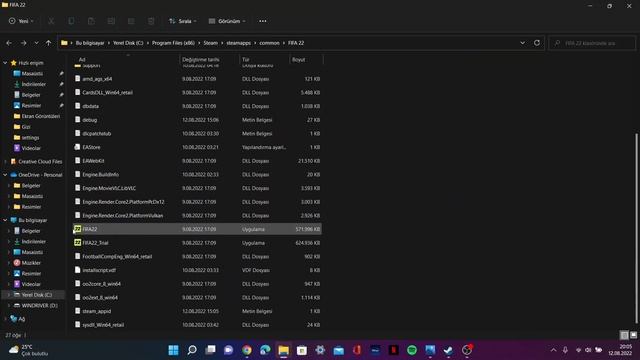Click the Cut scissors icon in toolbar
This screenshot has height=360, width=640.
51,21
